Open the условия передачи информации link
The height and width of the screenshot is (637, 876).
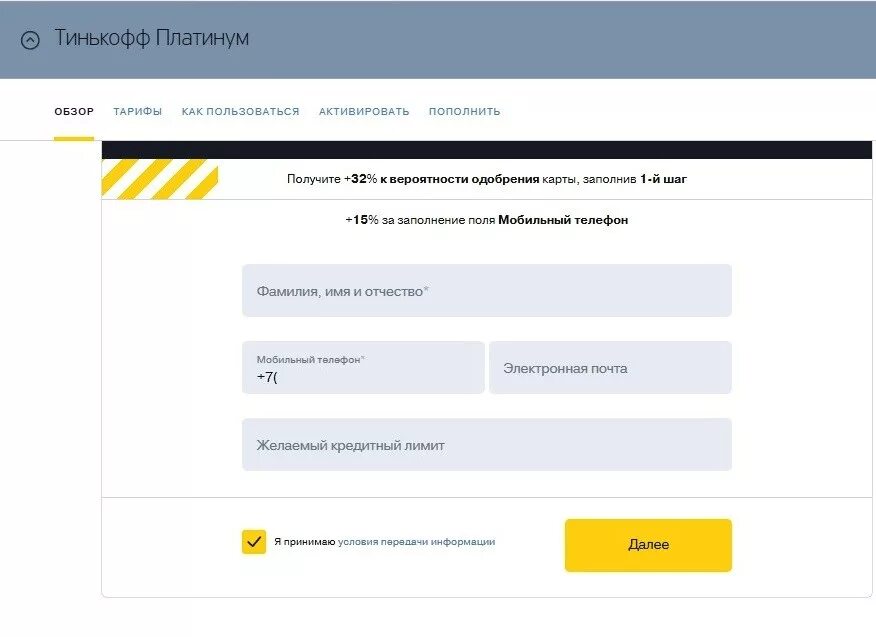coord(416,541)
